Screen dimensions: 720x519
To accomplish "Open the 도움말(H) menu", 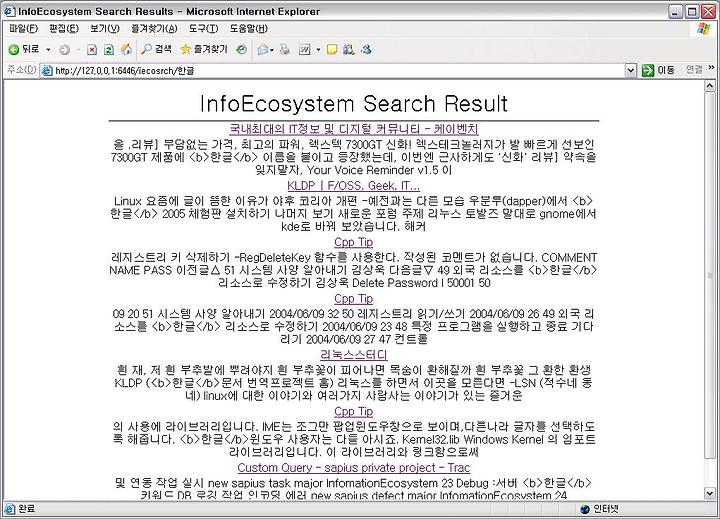I will tap(248, 29).
